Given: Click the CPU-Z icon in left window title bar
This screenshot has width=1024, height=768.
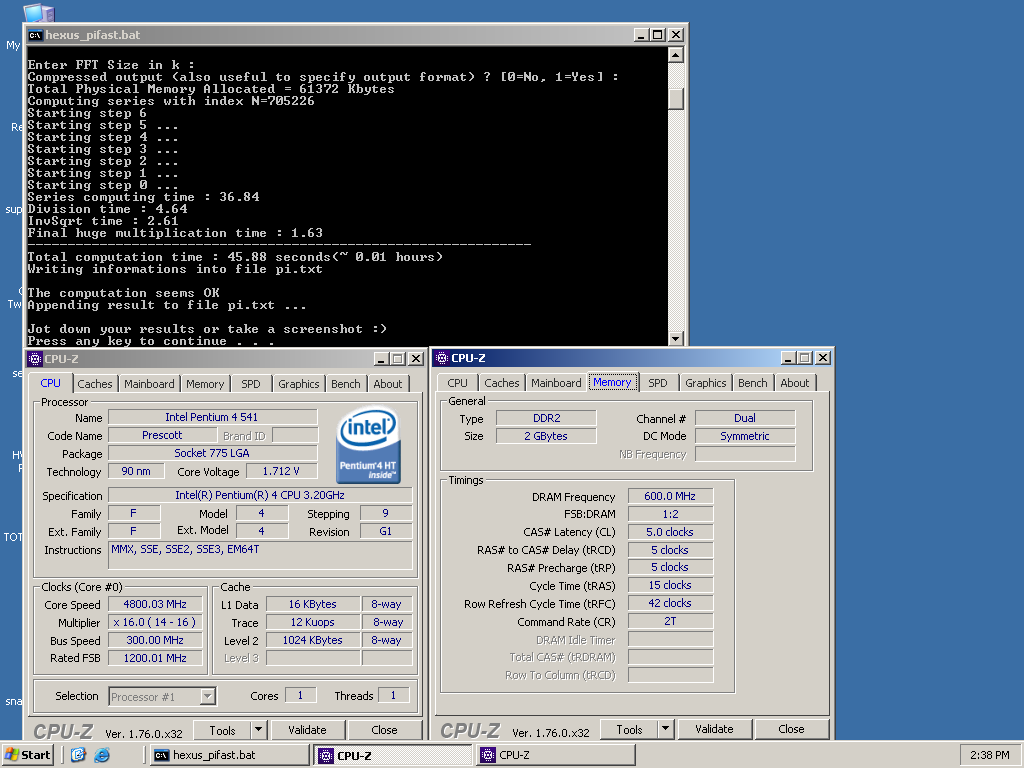Looking at the screenshot, I should click(35, 359).
